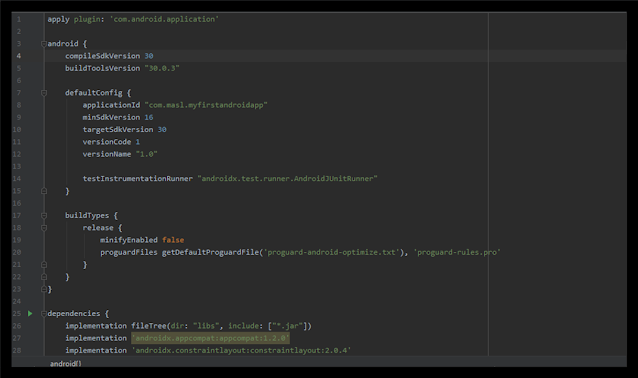Image resolution: width=638 pixels, height=378 pixels.
Task: Click the "30.0.3" version string
Action: click(x=162, y=68)
